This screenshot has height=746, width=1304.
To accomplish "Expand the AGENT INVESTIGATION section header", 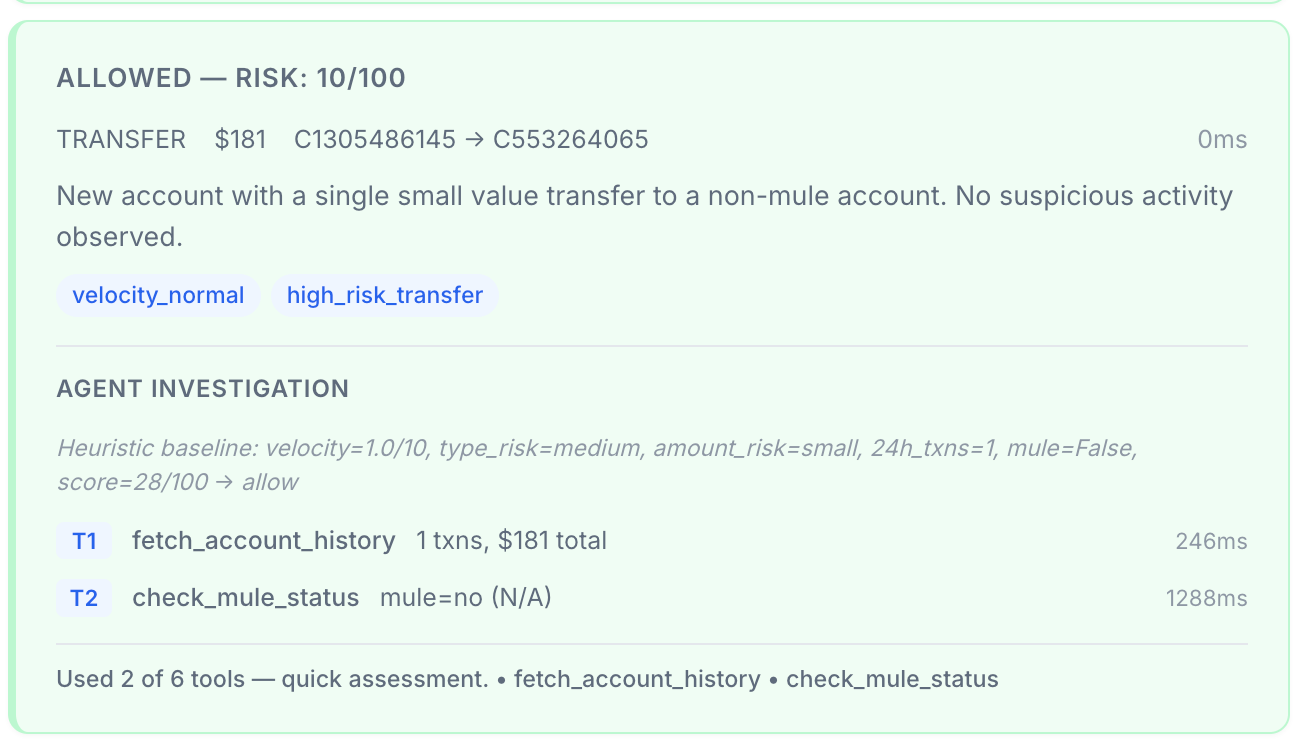I will coord(203,388).
